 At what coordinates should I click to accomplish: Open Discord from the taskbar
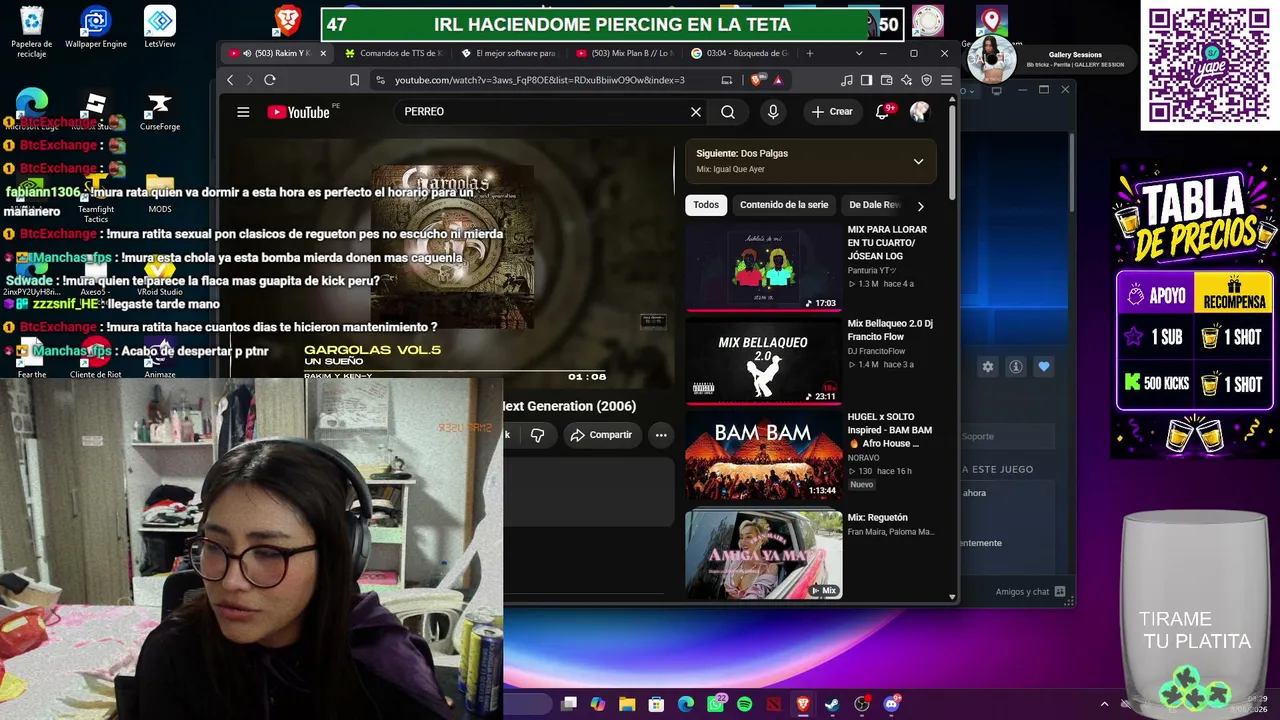coord(892,704)
